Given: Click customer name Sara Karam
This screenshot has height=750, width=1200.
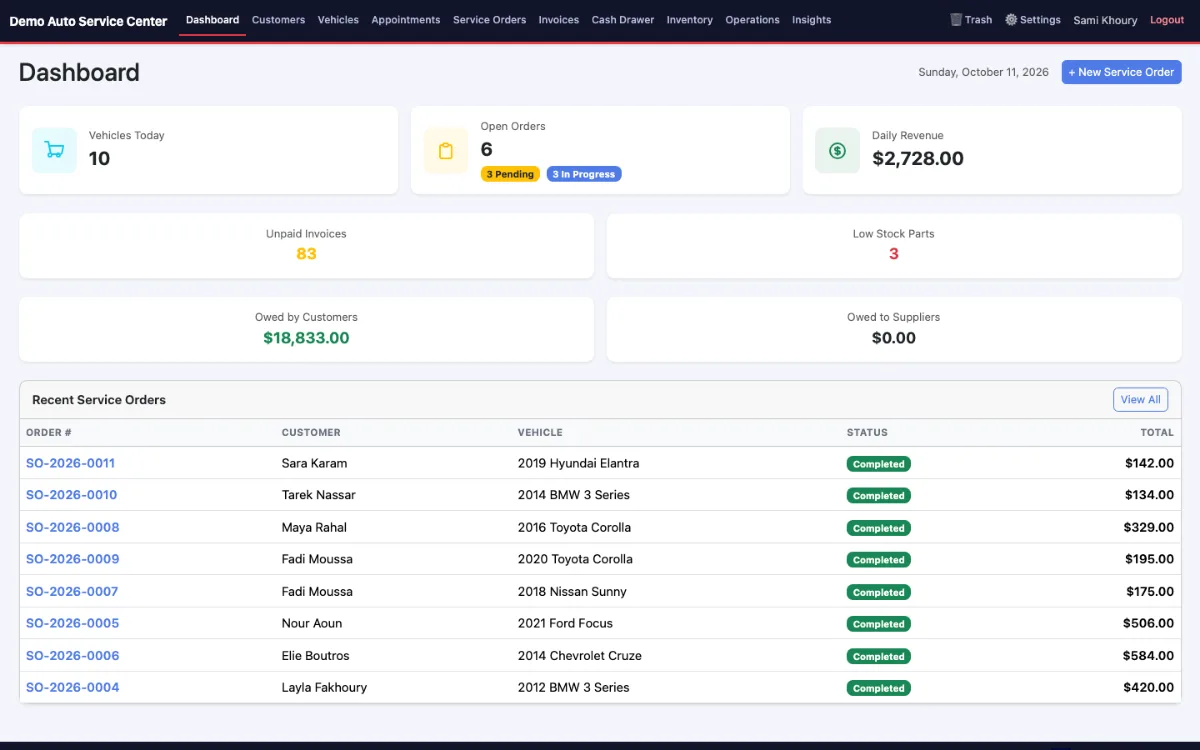Looking at the screenshot, I should [314, 463].
